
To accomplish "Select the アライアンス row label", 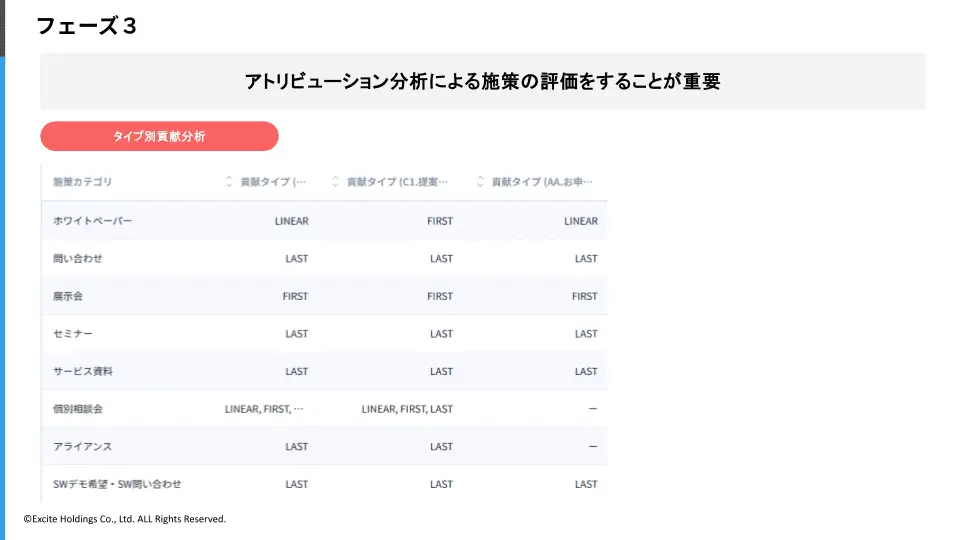I will pos(83,446).
